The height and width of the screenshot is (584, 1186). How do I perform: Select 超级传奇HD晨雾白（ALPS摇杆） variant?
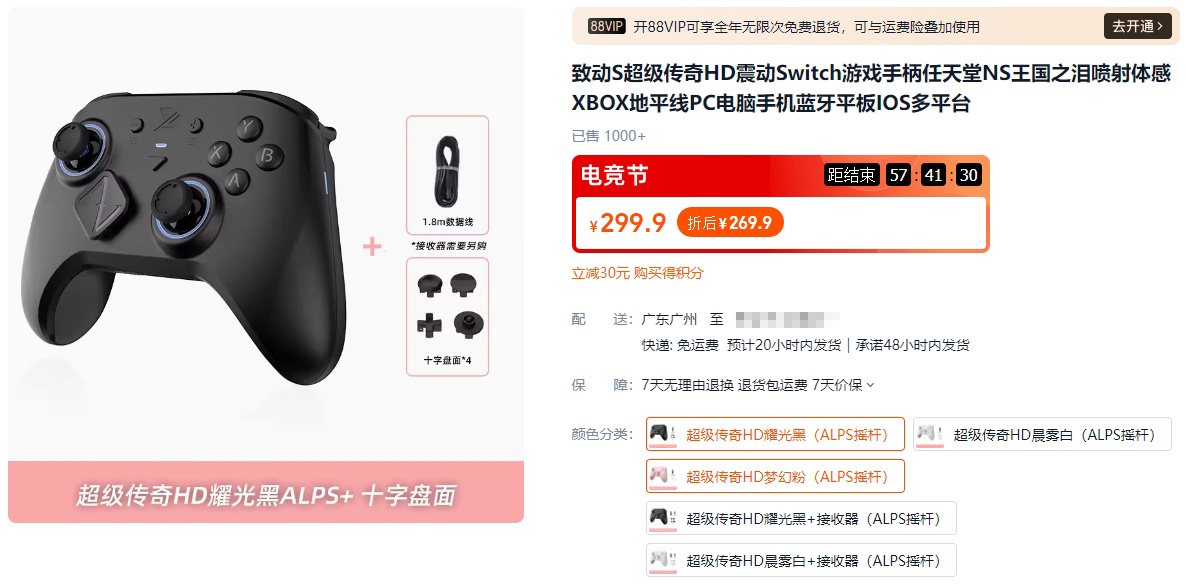[x=1042, y=434]
